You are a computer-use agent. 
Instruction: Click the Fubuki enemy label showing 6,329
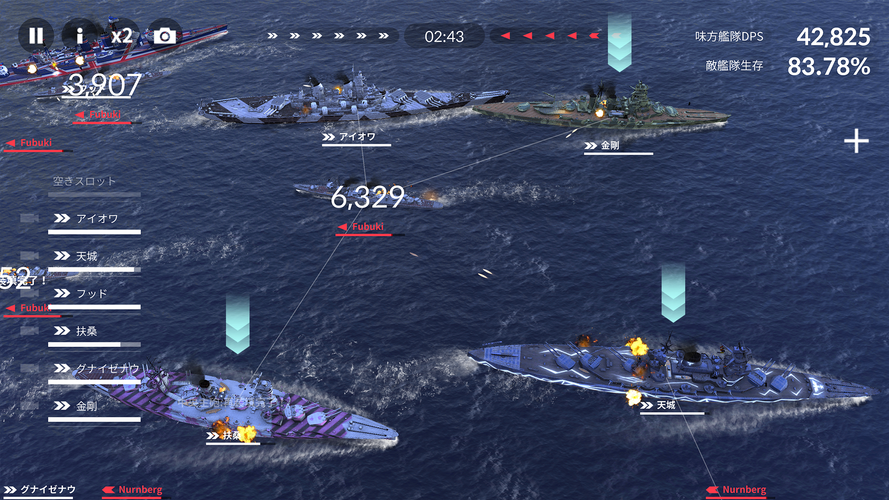(x=369, y=227)
